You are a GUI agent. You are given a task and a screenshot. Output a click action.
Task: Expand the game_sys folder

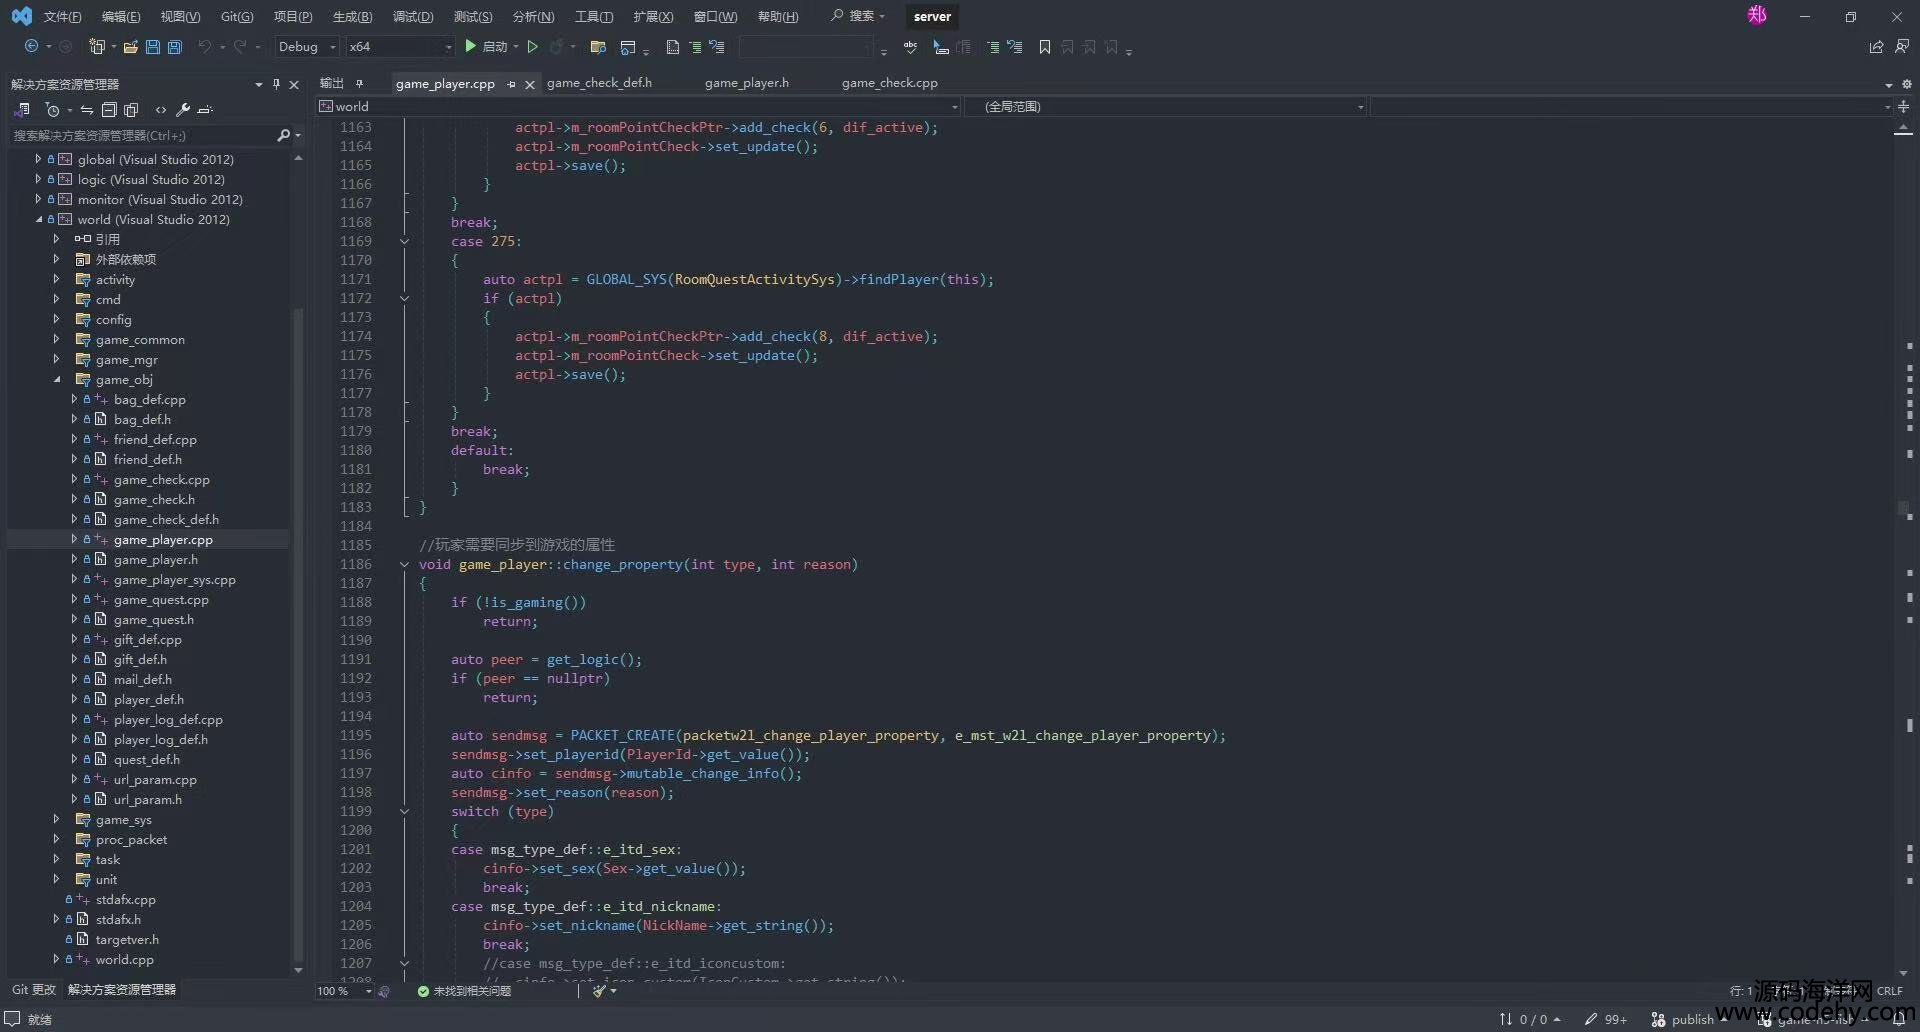click(57, 819)
